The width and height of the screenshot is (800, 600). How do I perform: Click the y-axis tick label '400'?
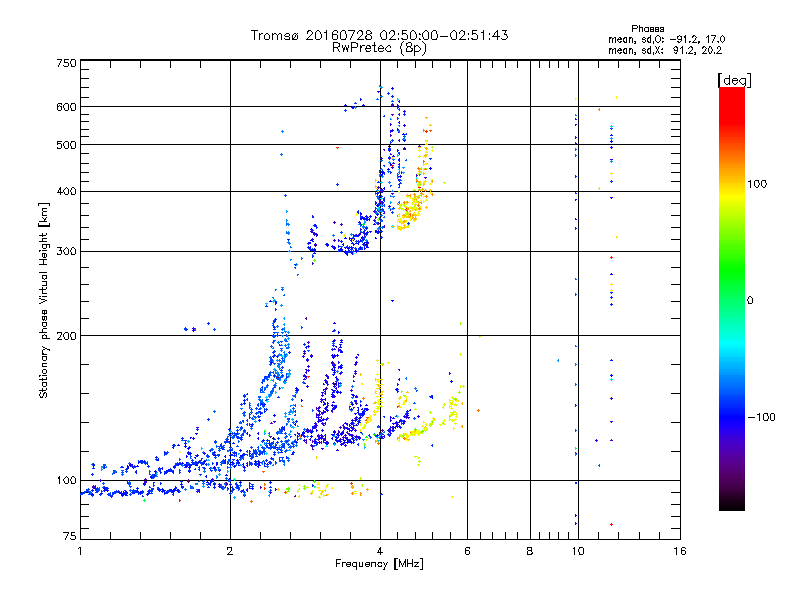(66, 192)
